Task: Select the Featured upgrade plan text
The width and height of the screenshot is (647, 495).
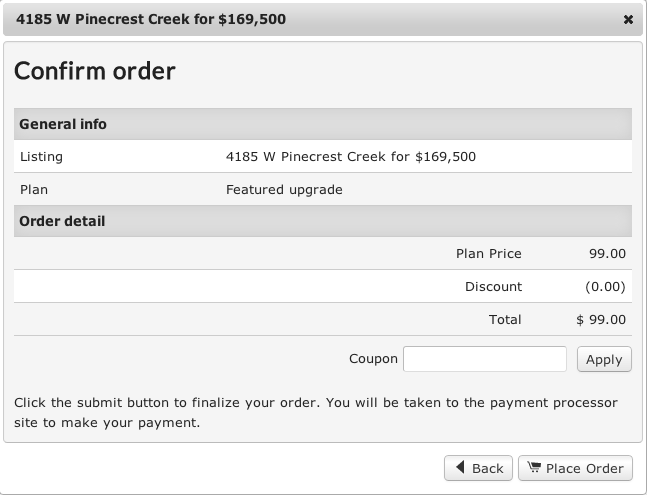Action: tap(284, 189)
